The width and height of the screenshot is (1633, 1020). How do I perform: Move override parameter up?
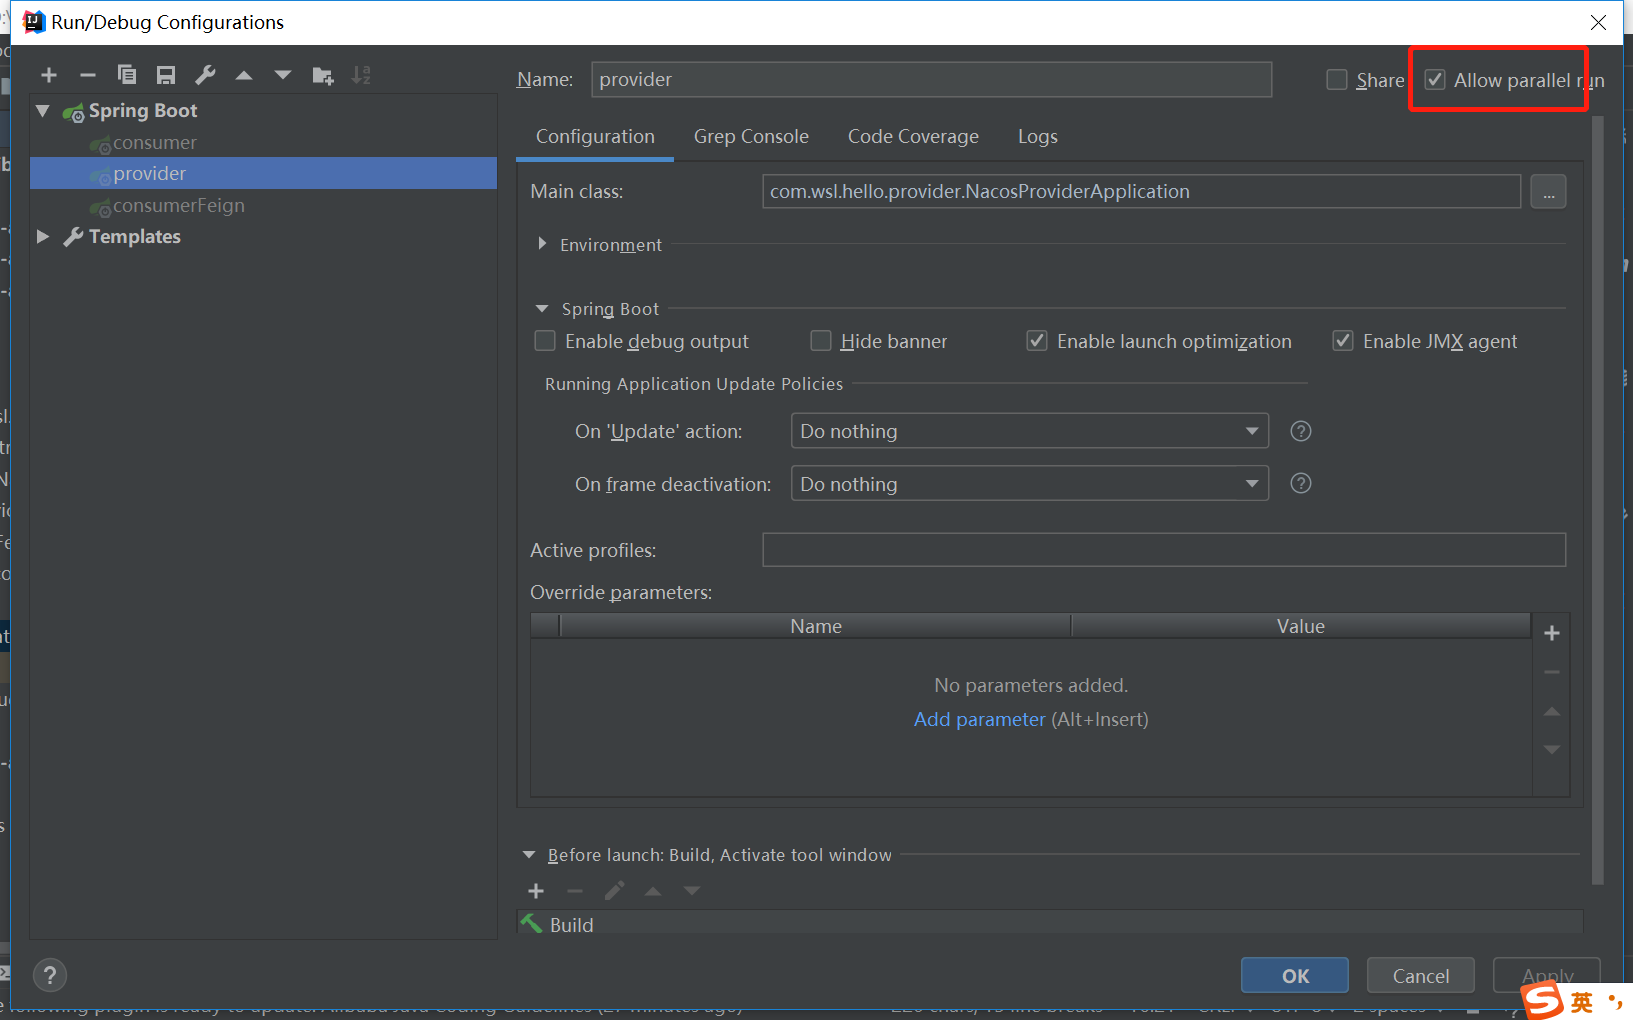click(x=1552, y=711)
